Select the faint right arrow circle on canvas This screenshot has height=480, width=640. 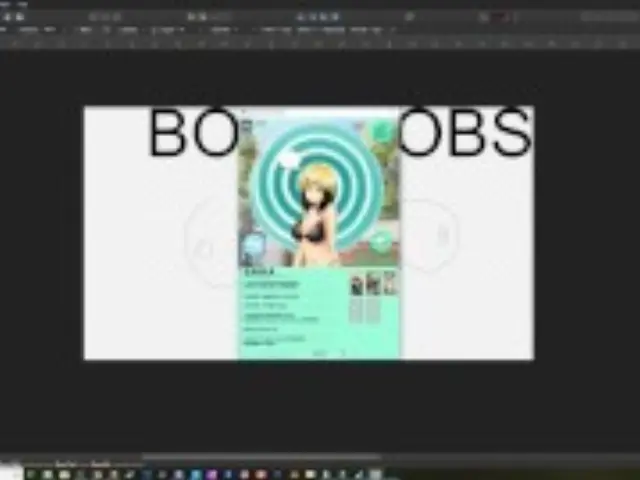(x=431, y=235)
